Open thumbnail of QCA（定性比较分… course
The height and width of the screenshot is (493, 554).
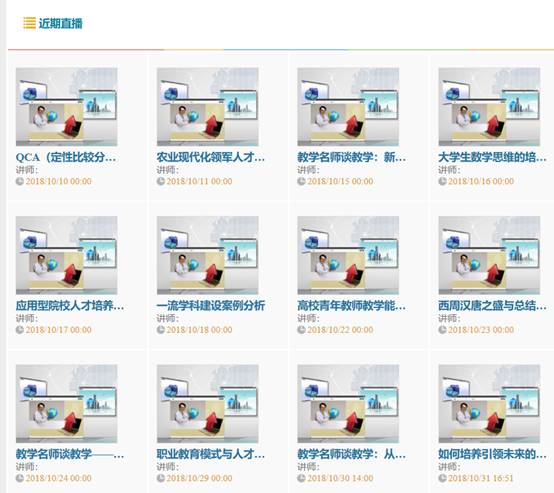click(66, 107)
